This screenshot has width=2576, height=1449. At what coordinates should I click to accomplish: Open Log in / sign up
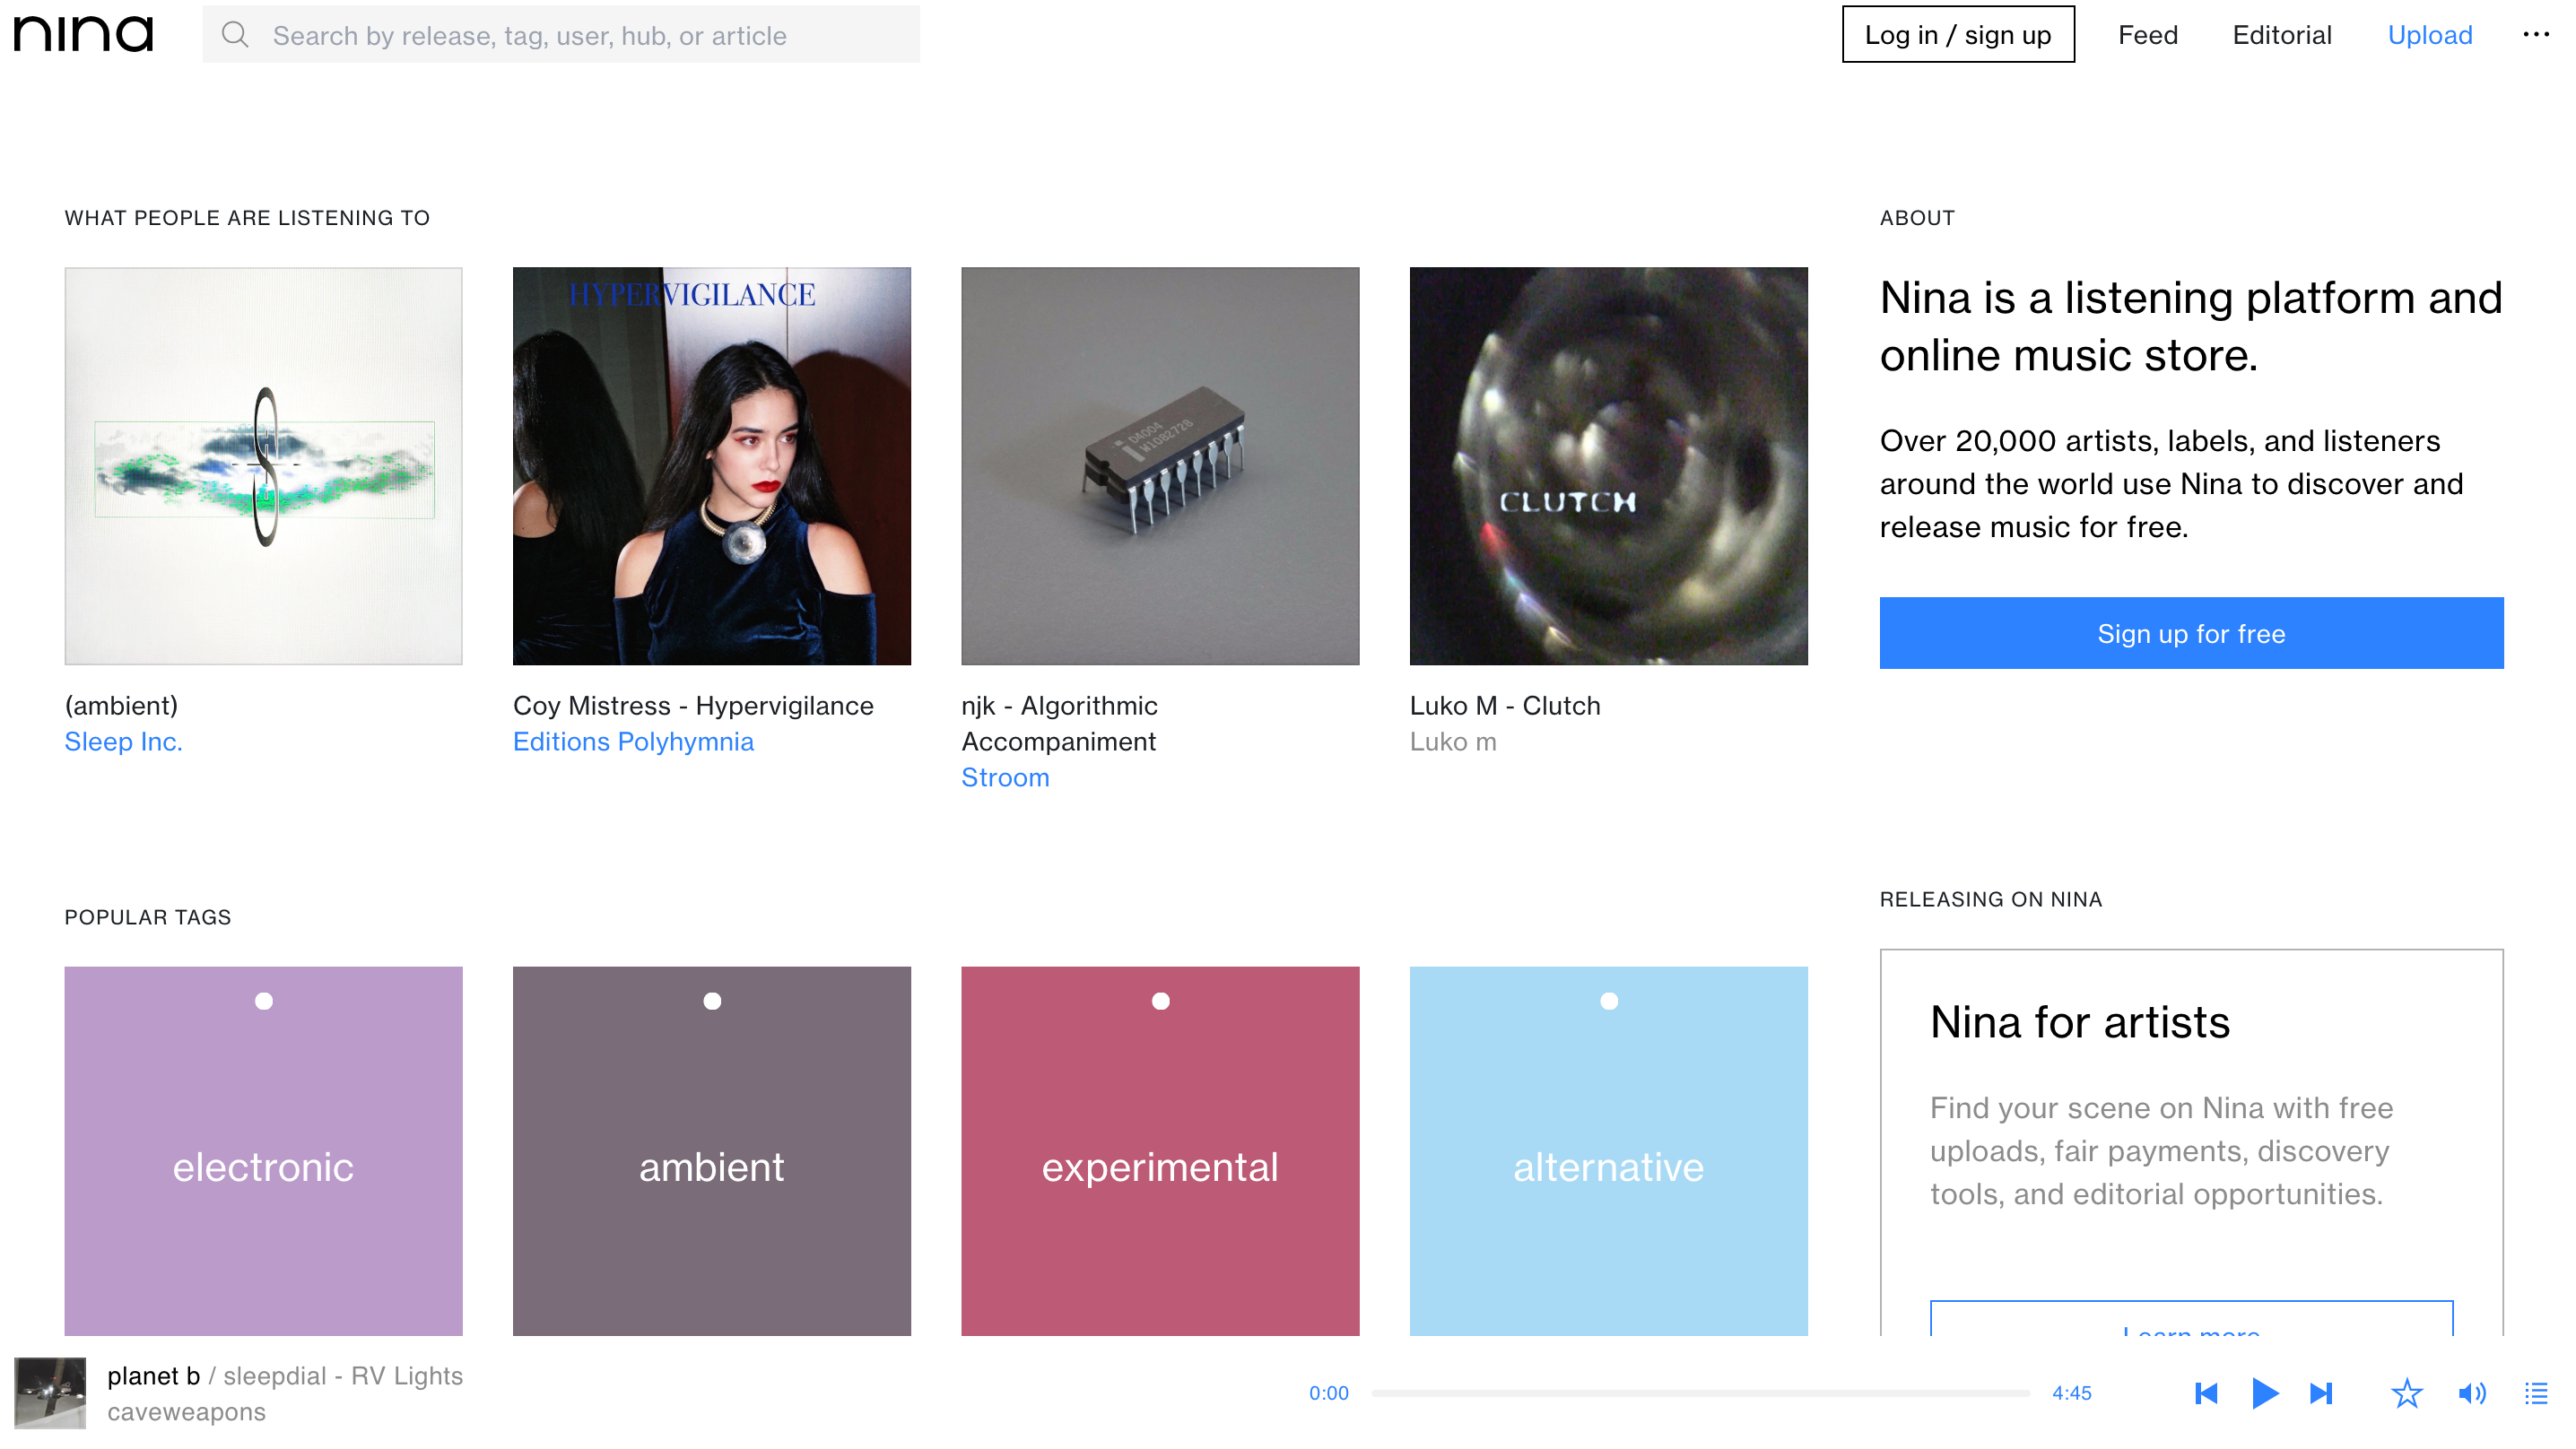pyautogui.click(x=1958, y=35)
